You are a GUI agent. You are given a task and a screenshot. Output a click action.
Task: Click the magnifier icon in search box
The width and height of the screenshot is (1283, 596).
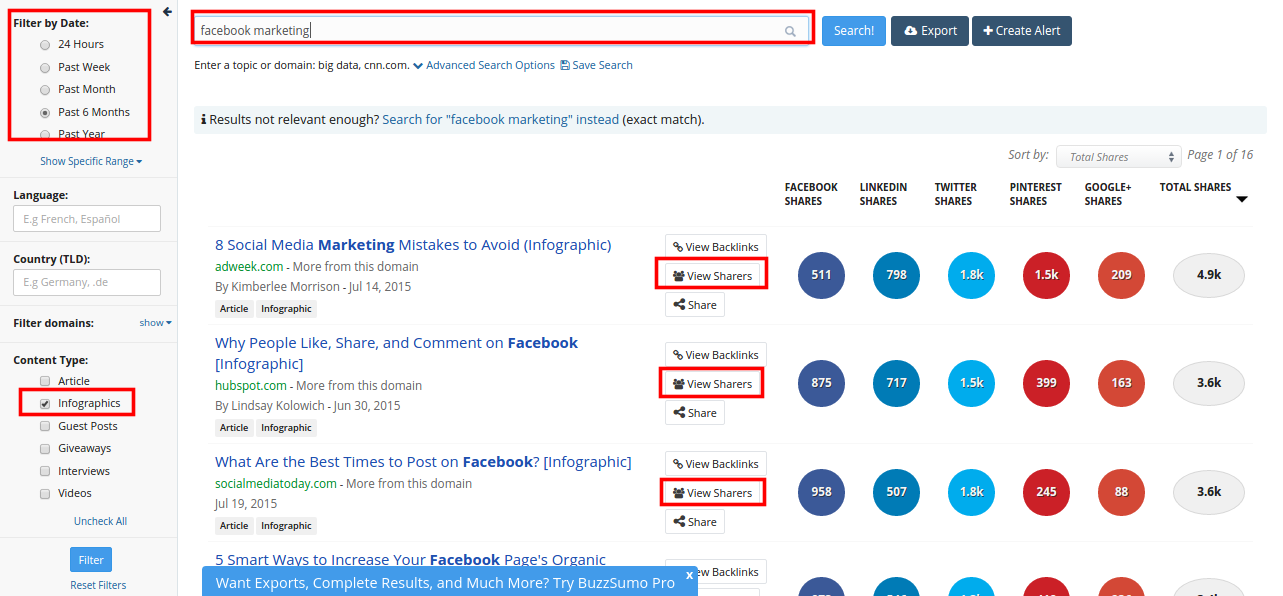pos(790,31)
